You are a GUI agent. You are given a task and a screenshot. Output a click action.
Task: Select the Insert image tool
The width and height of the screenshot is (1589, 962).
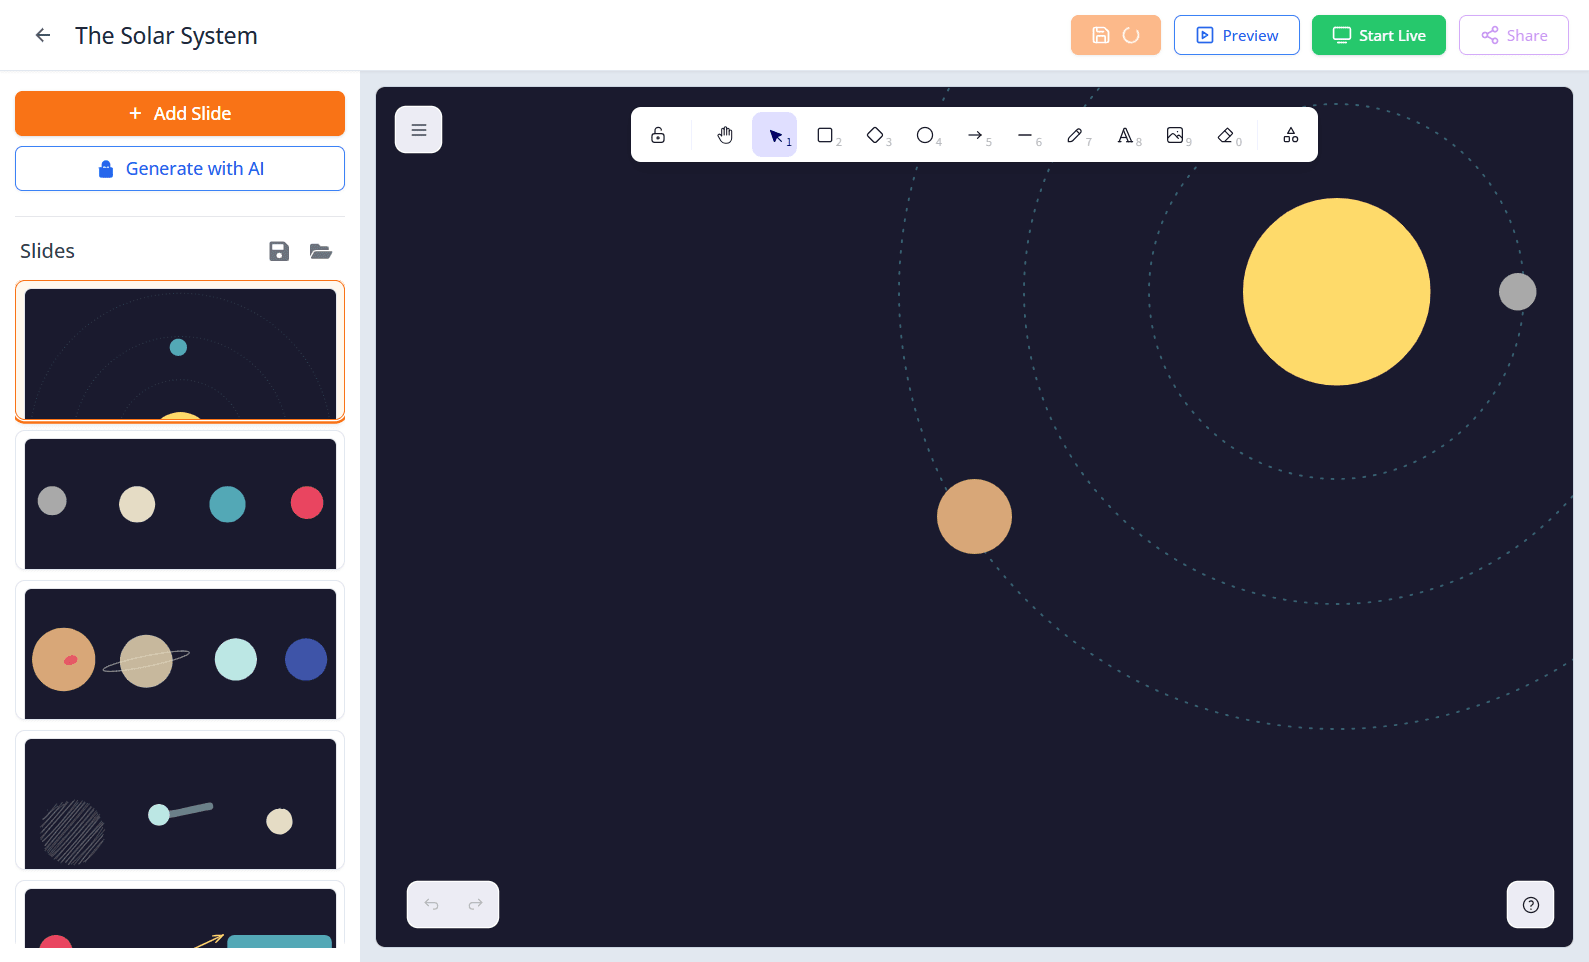[x=1175, y=135]
